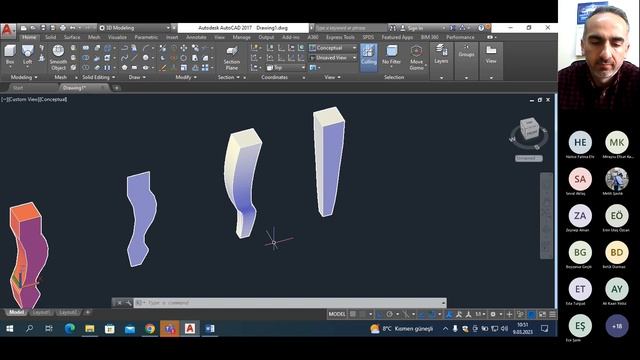Select the Loft tool

coord(27,55)
